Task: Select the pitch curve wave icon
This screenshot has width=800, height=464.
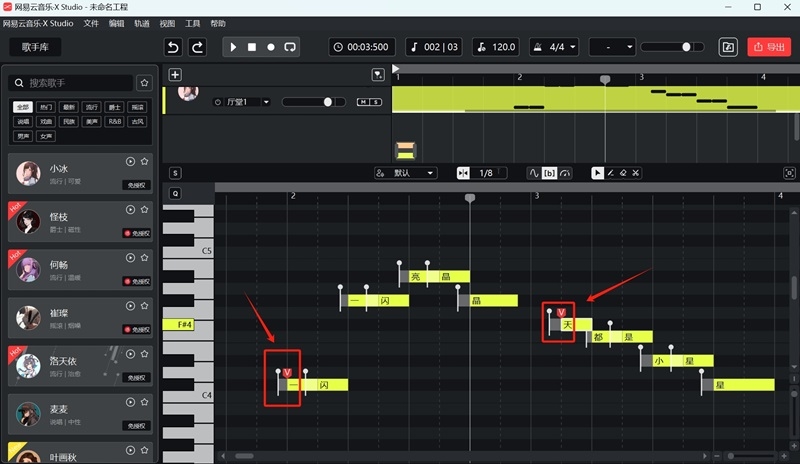Action: click(x=534, y=173)
